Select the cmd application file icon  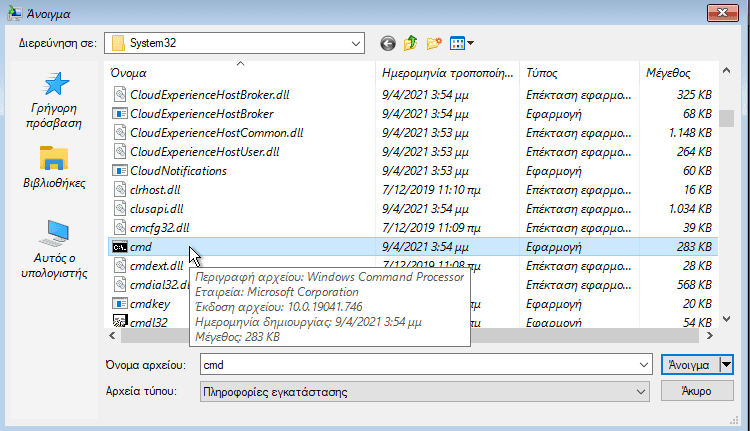[x=119, y=247]
